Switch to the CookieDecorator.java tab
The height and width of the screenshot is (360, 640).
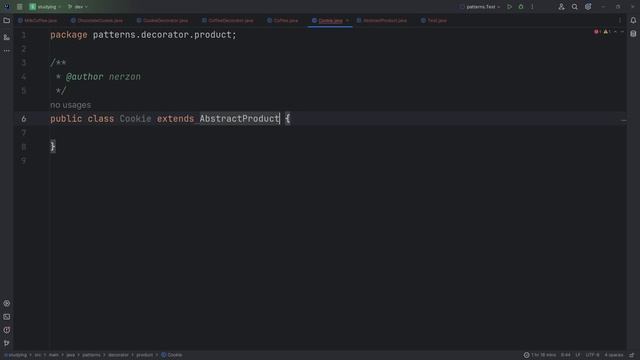point(162,20)
